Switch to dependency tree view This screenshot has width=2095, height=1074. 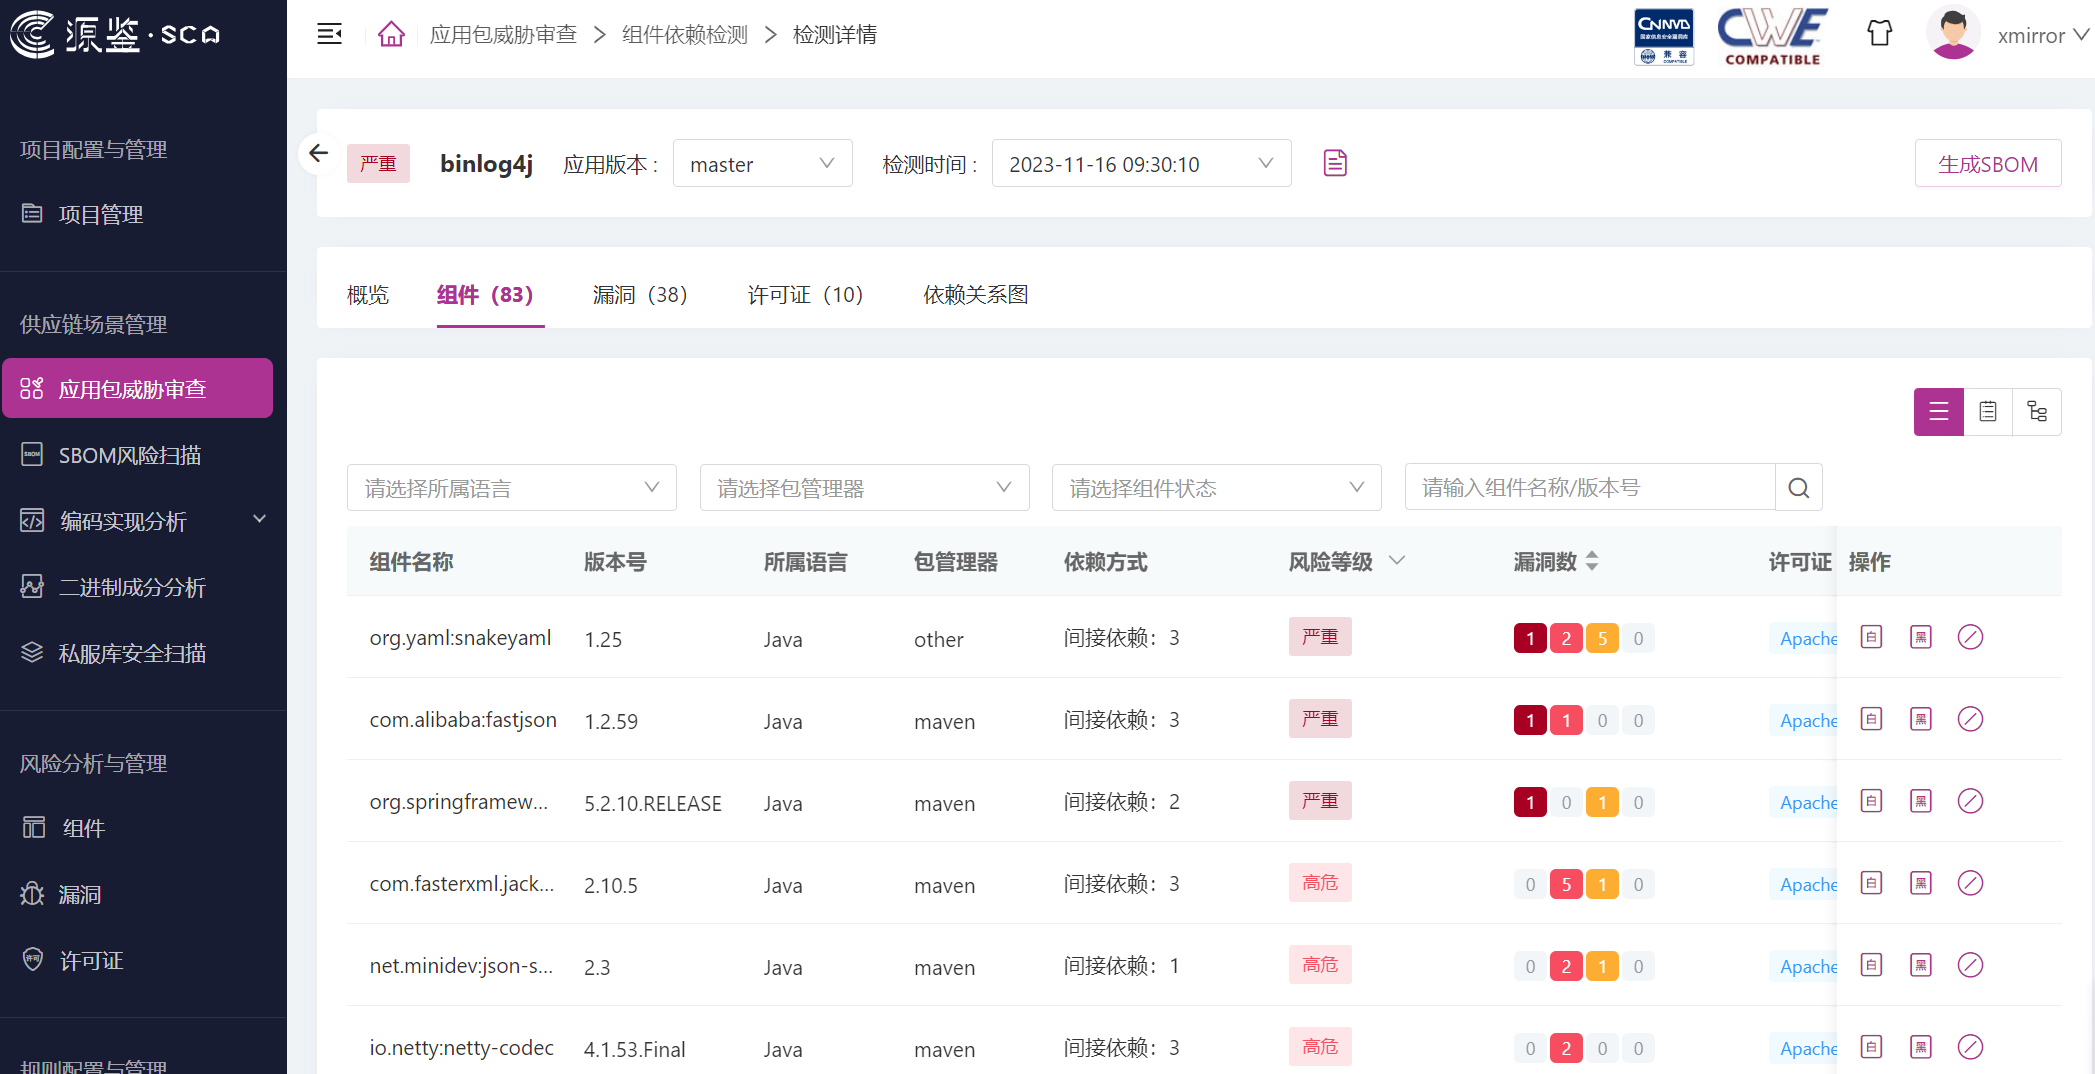click(2038, 411)
